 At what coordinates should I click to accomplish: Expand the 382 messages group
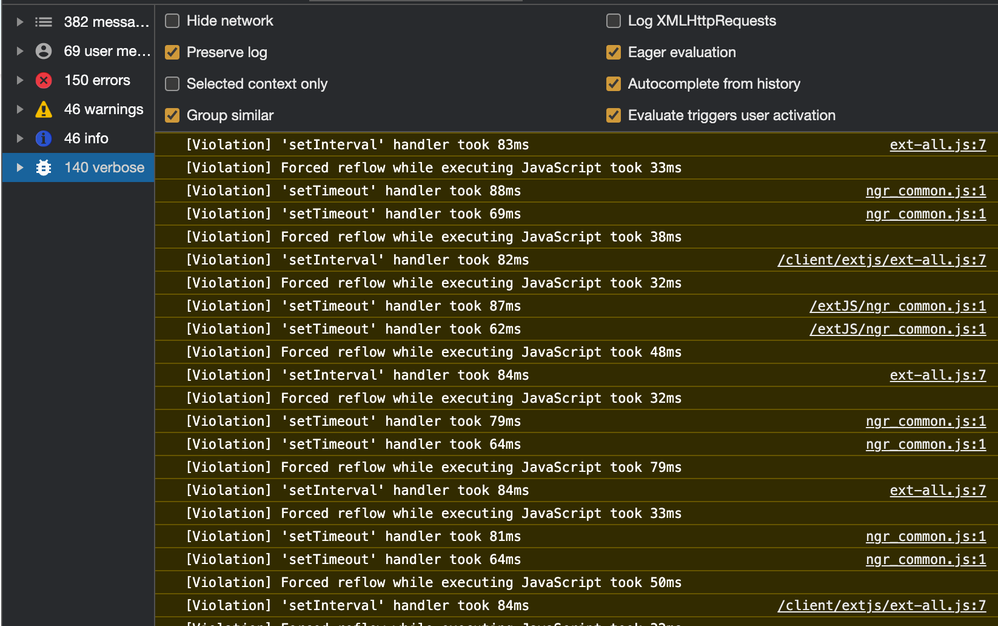click(20, 22)
